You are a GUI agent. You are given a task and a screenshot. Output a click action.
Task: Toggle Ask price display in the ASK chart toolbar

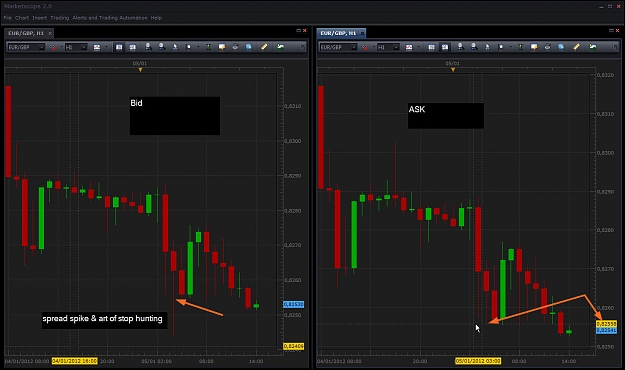click(x=445, y=47)
